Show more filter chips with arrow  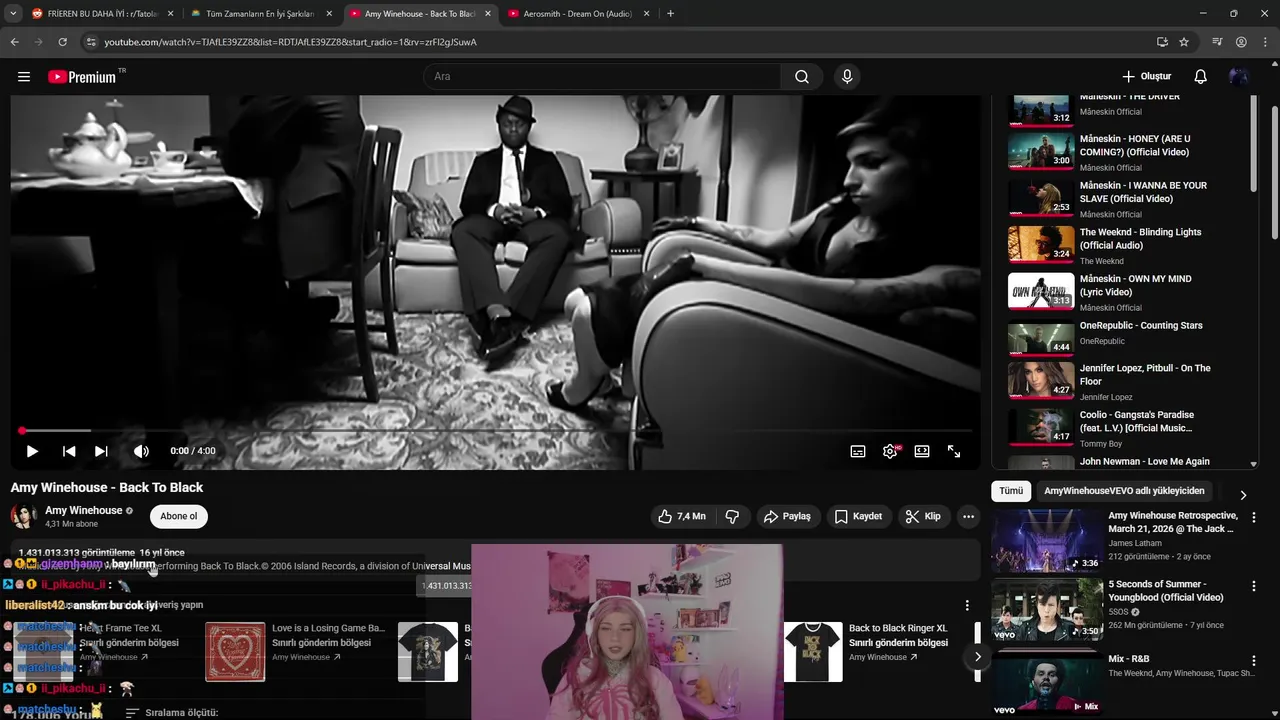(x=1243, y=495)
